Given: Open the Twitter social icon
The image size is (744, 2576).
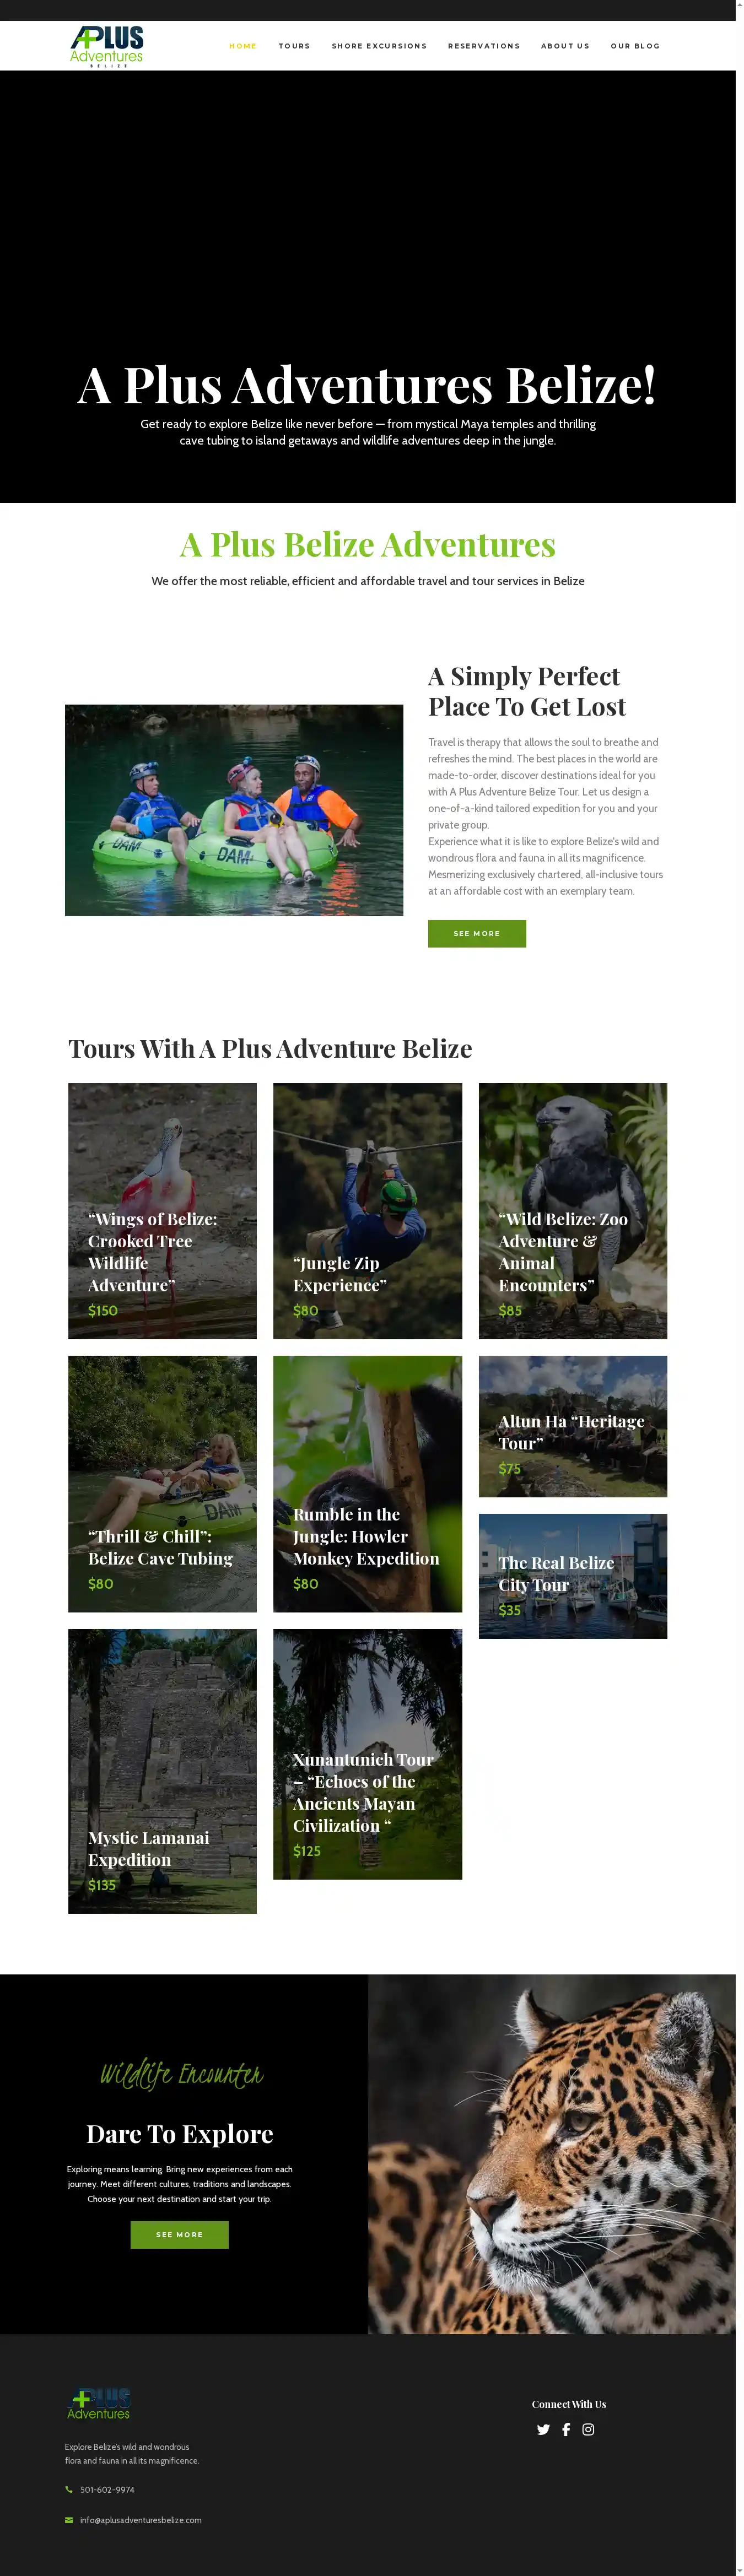Looking at the screenshot, I should click(x=543, y=2429).
